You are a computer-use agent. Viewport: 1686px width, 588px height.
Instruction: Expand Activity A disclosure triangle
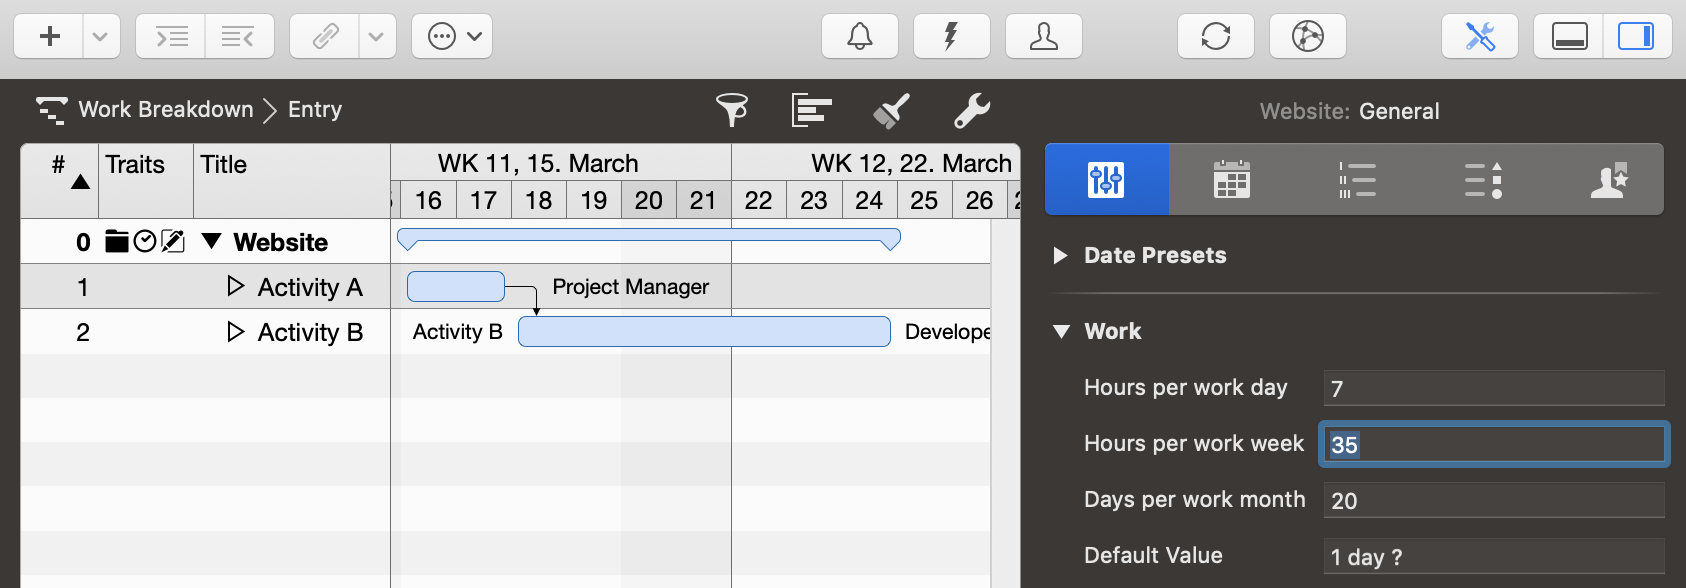pos(236,287)
